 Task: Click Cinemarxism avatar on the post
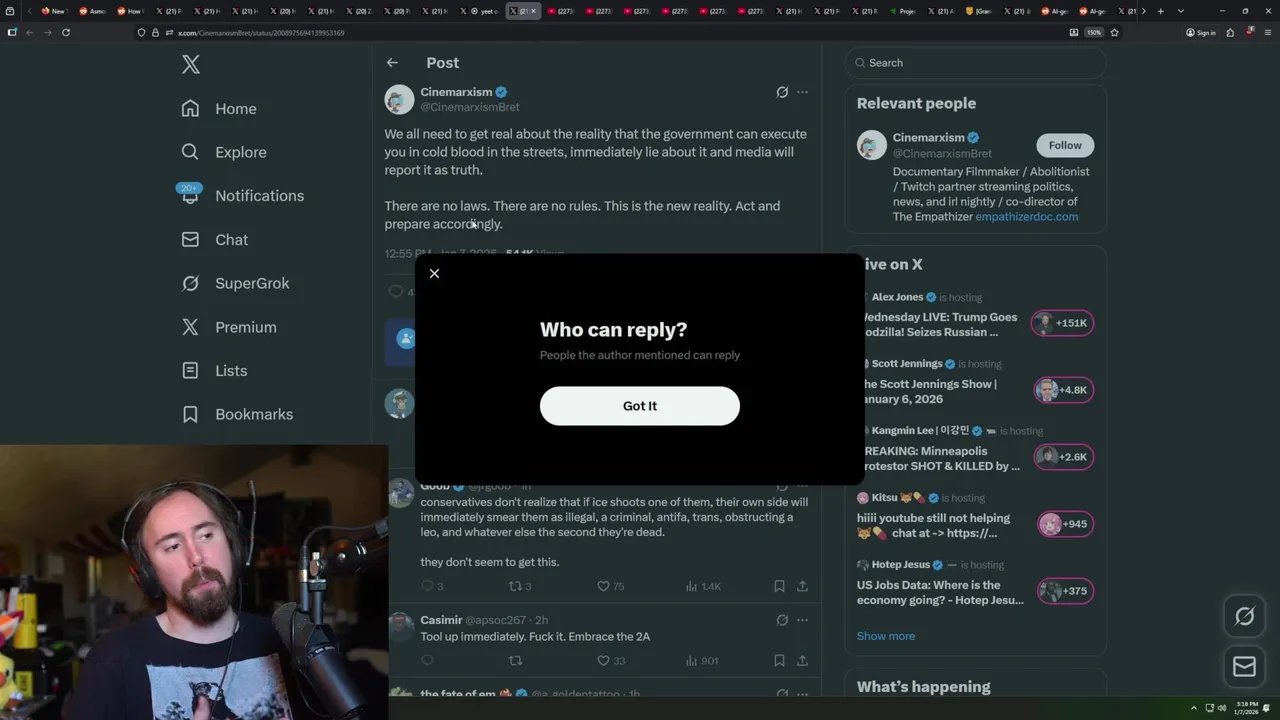coord(399,99)
